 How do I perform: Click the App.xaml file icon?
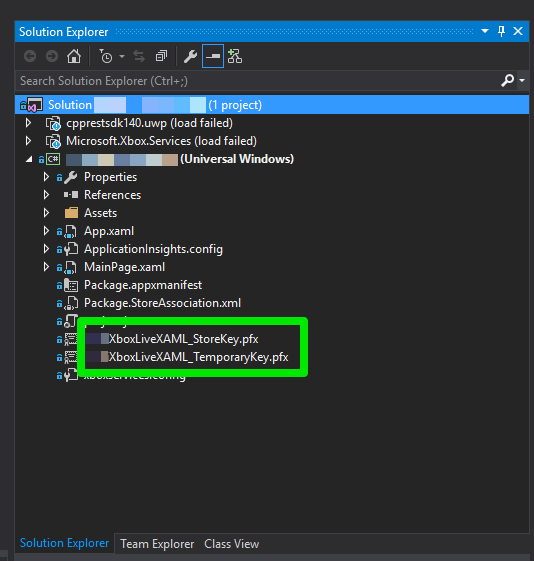pos(70,231)
